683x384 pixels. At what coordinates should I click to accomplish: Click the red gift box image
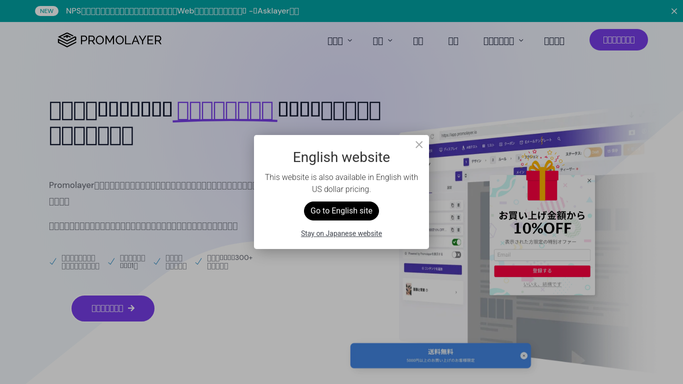[x=542, y=181]
